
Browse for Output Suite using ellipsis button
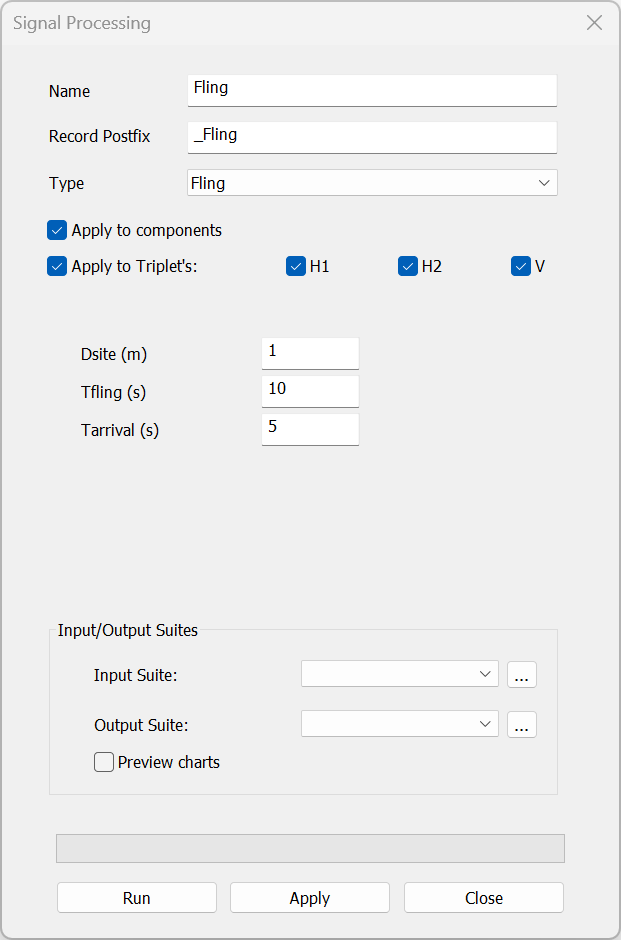[521, 725]
